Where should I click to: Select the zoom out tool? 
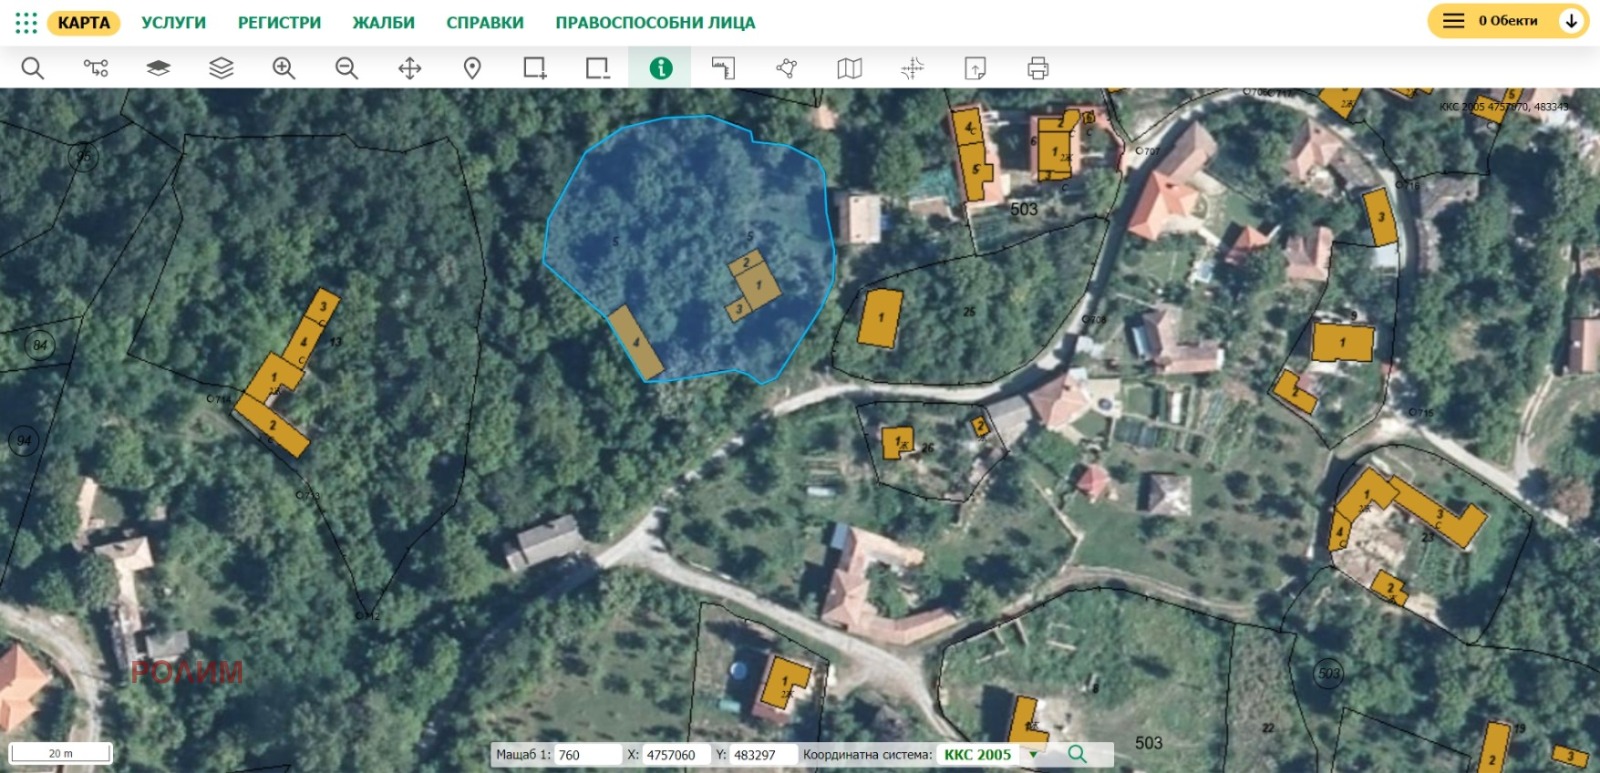(346, 68)
